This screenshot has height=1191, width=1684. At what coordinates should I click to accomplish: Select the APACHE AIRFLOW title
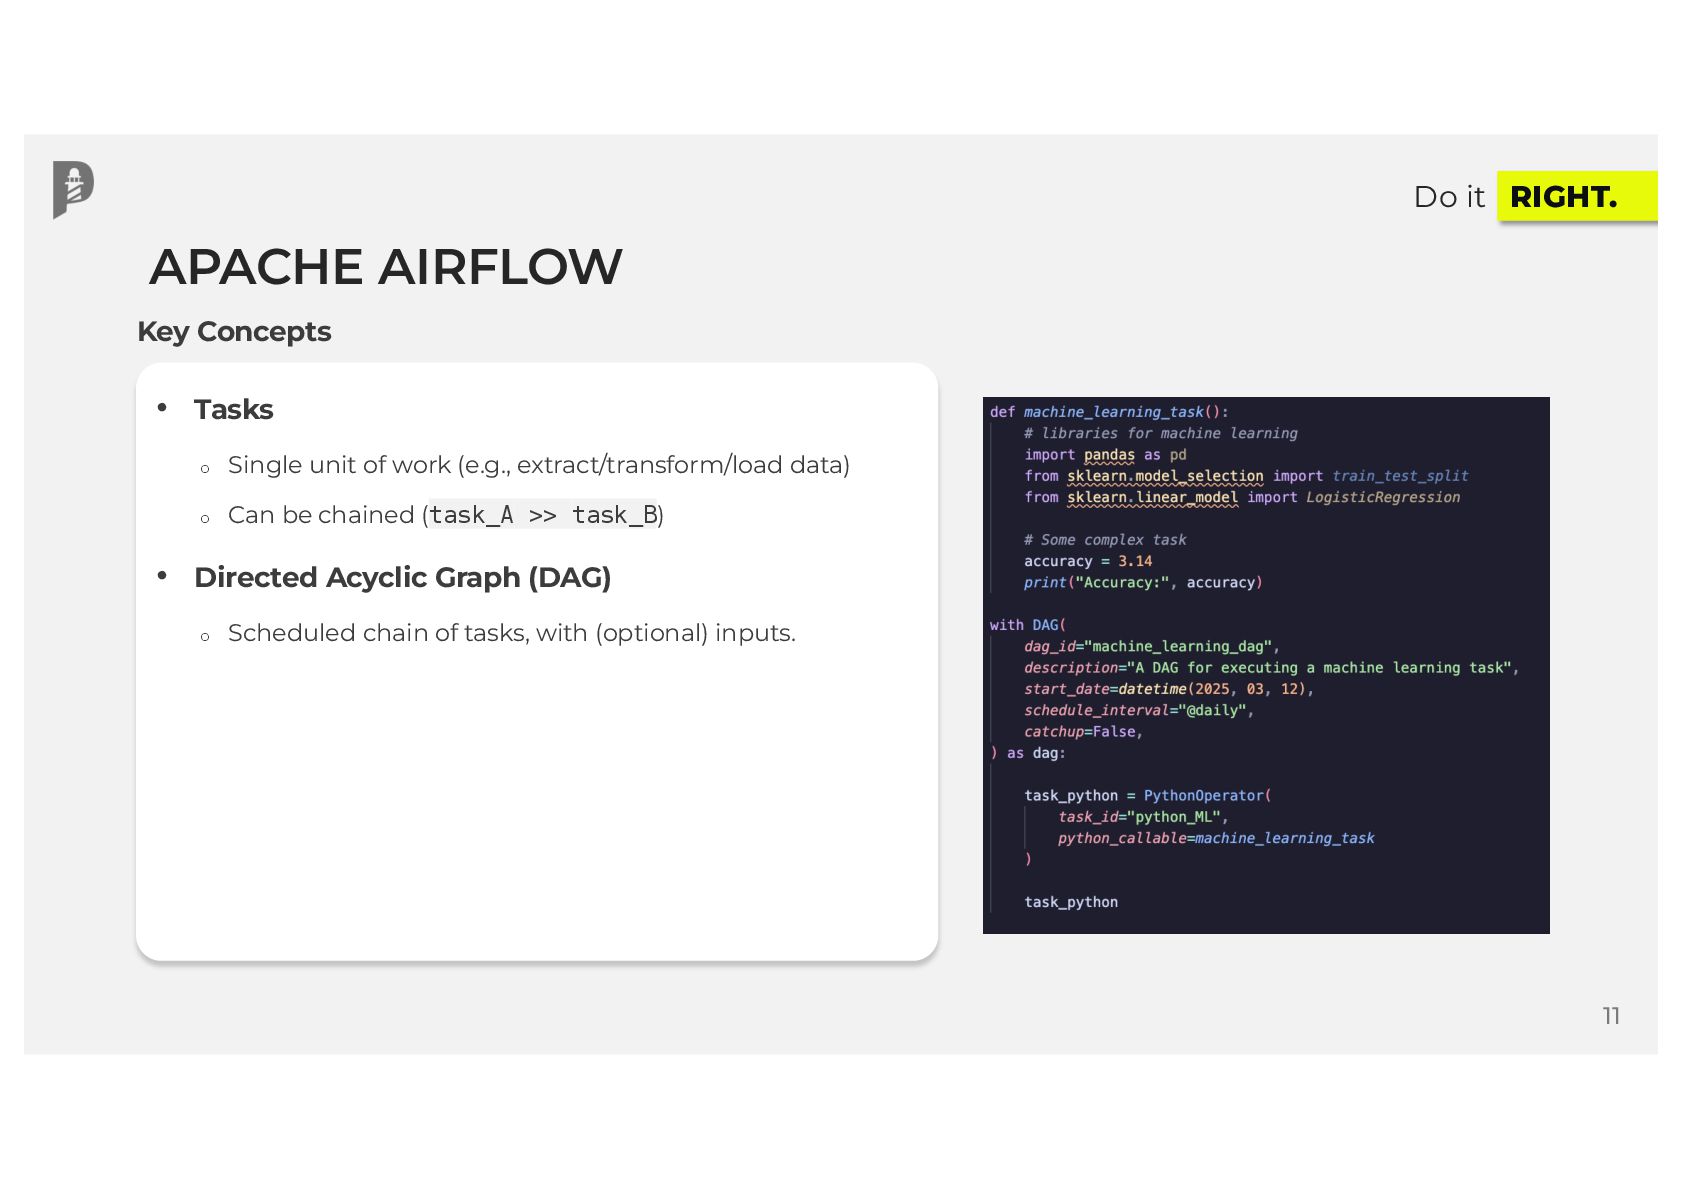pos(386,267)
